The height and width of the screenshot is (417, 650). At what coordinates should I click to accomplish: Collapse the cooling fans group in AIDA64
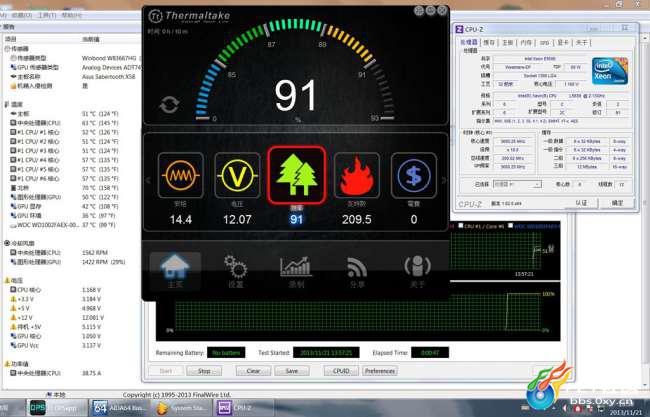pos(7,243)
